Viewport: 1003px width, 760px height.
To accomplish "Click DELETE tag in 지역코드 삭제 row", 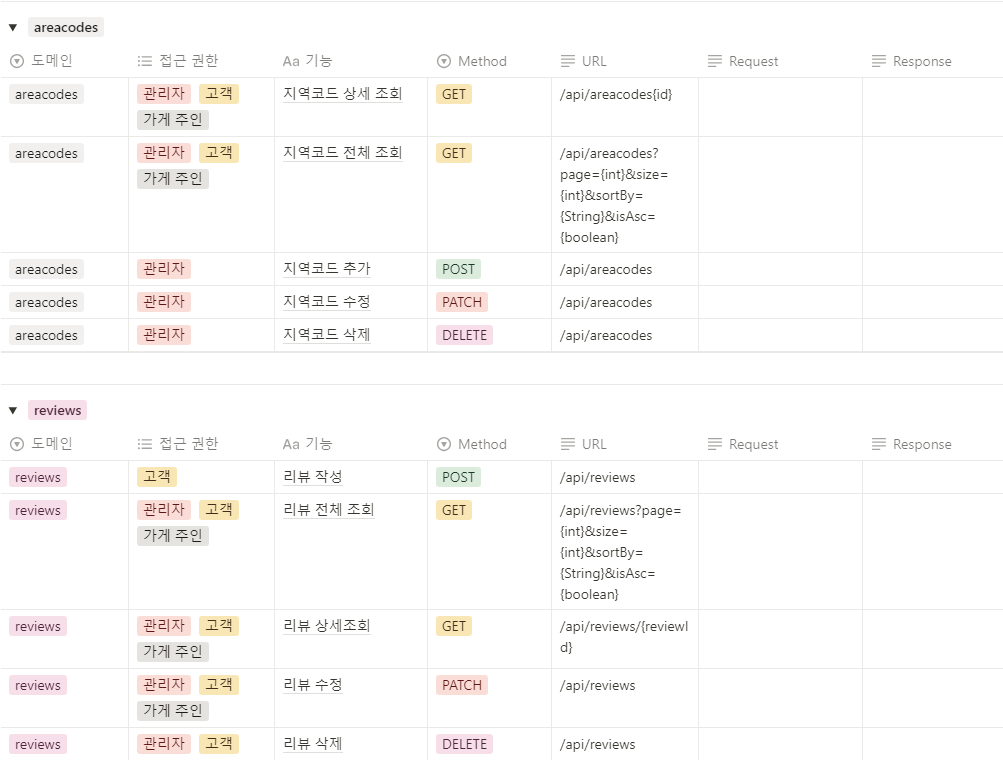I will click(x=464, y=335).
